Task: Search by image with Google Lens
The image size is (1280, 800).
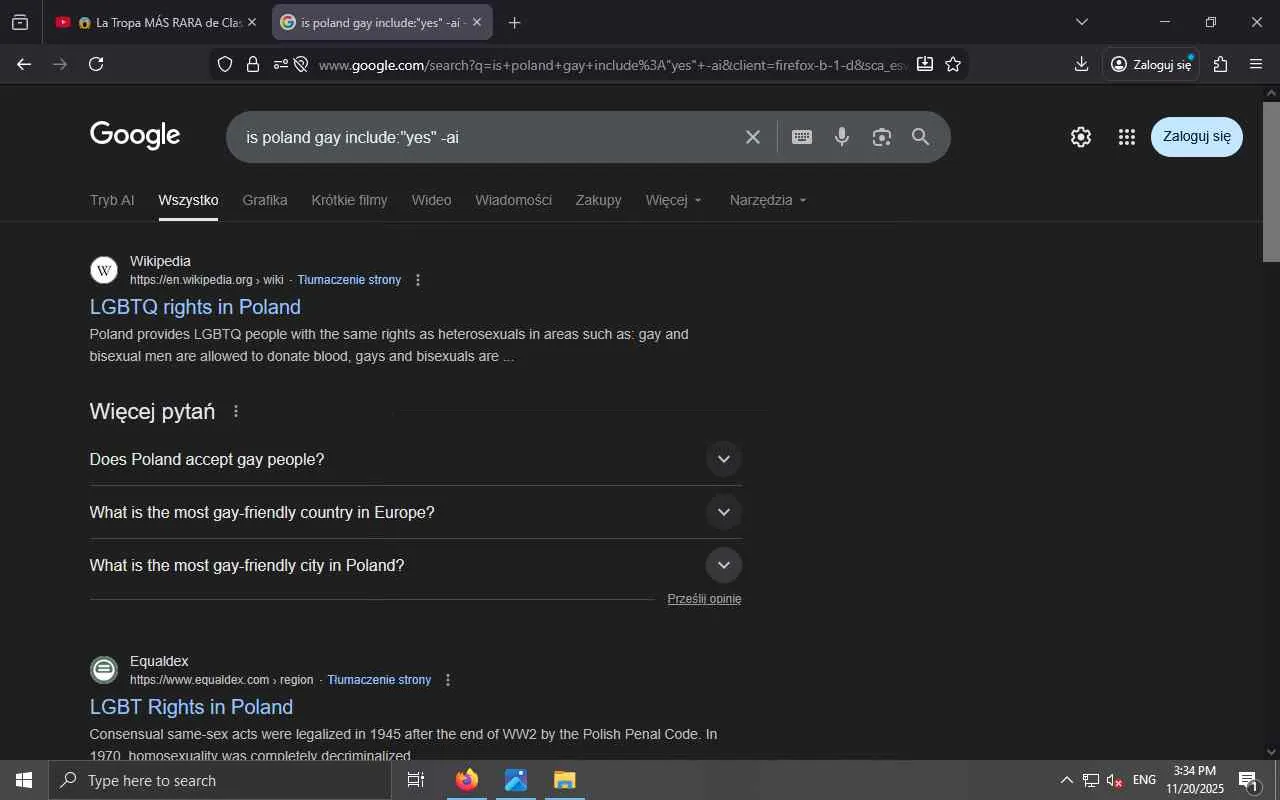Action: coord(881,137)
